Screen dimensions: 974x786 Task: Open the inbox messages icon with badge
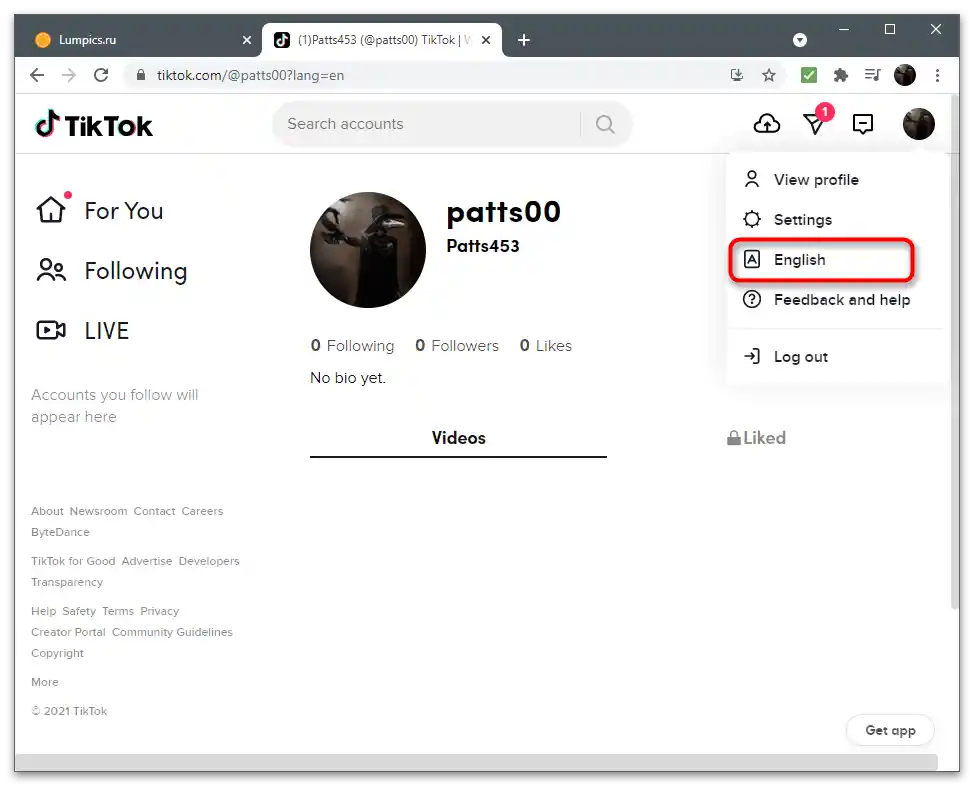815,124
